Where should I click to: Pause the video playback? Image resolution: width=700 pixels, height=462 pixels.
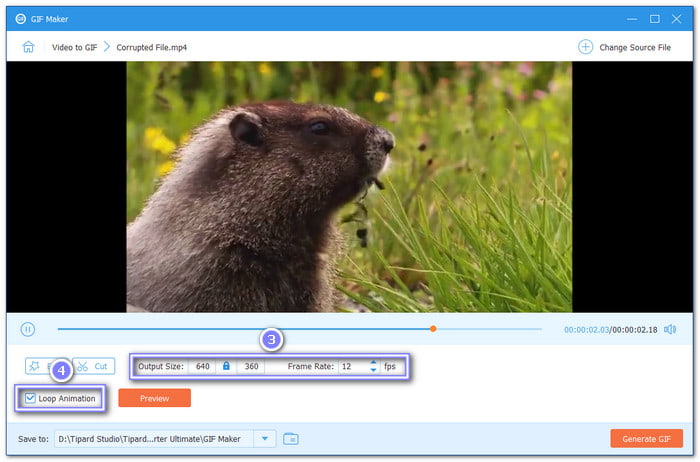pyautogui.click(x=28, y=329)
